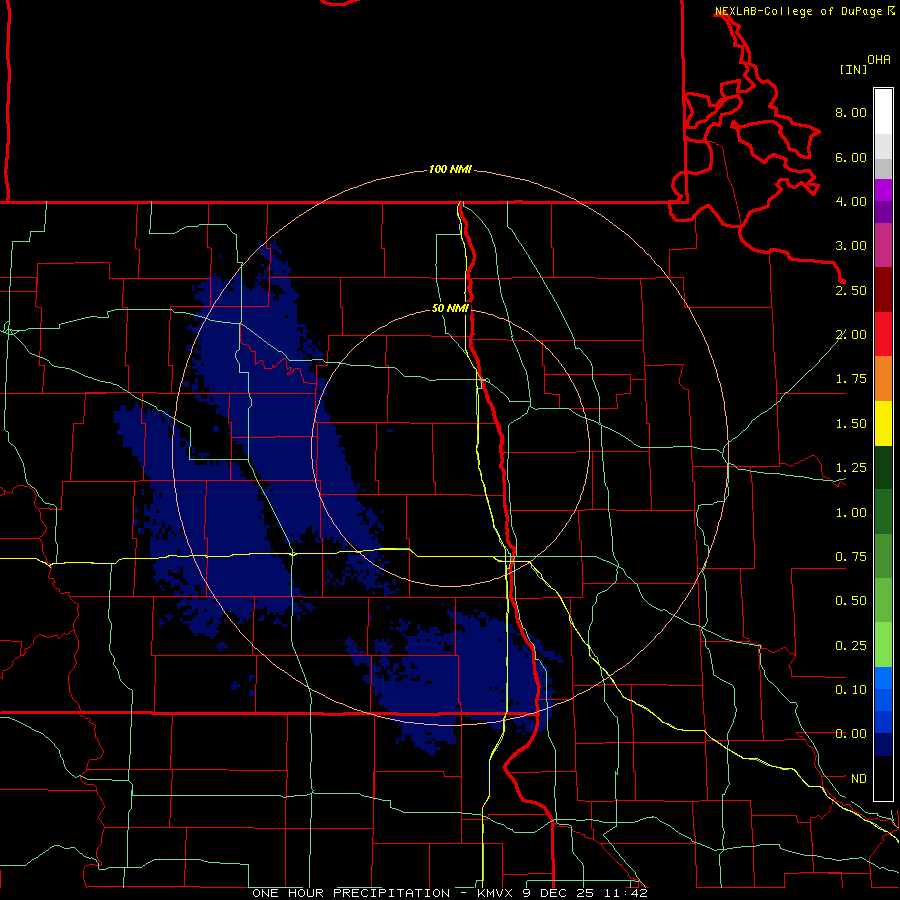Image resolution: width=900 pixels, height=900 pixels.
Task: Click the NEXLAB-College of DuPage credit text
Action: (x=798, y=11)
